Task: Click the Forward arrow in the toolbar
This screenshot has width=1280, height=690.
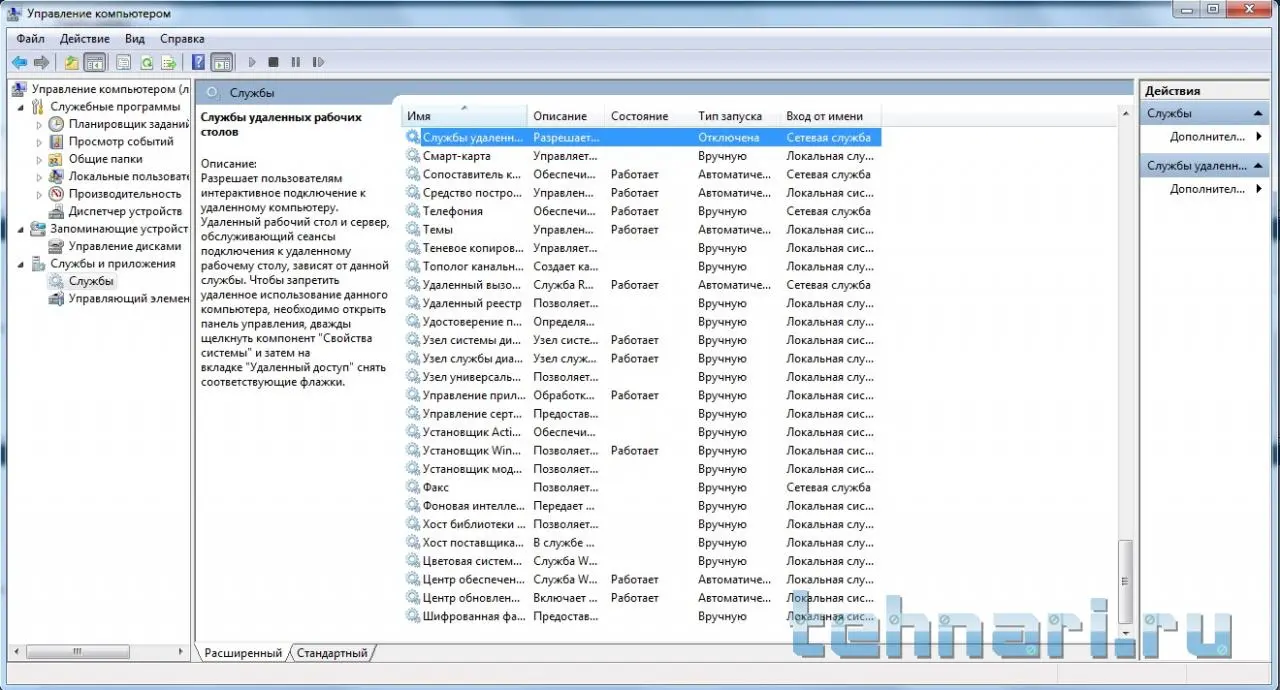Action: (x=41, y=62)
